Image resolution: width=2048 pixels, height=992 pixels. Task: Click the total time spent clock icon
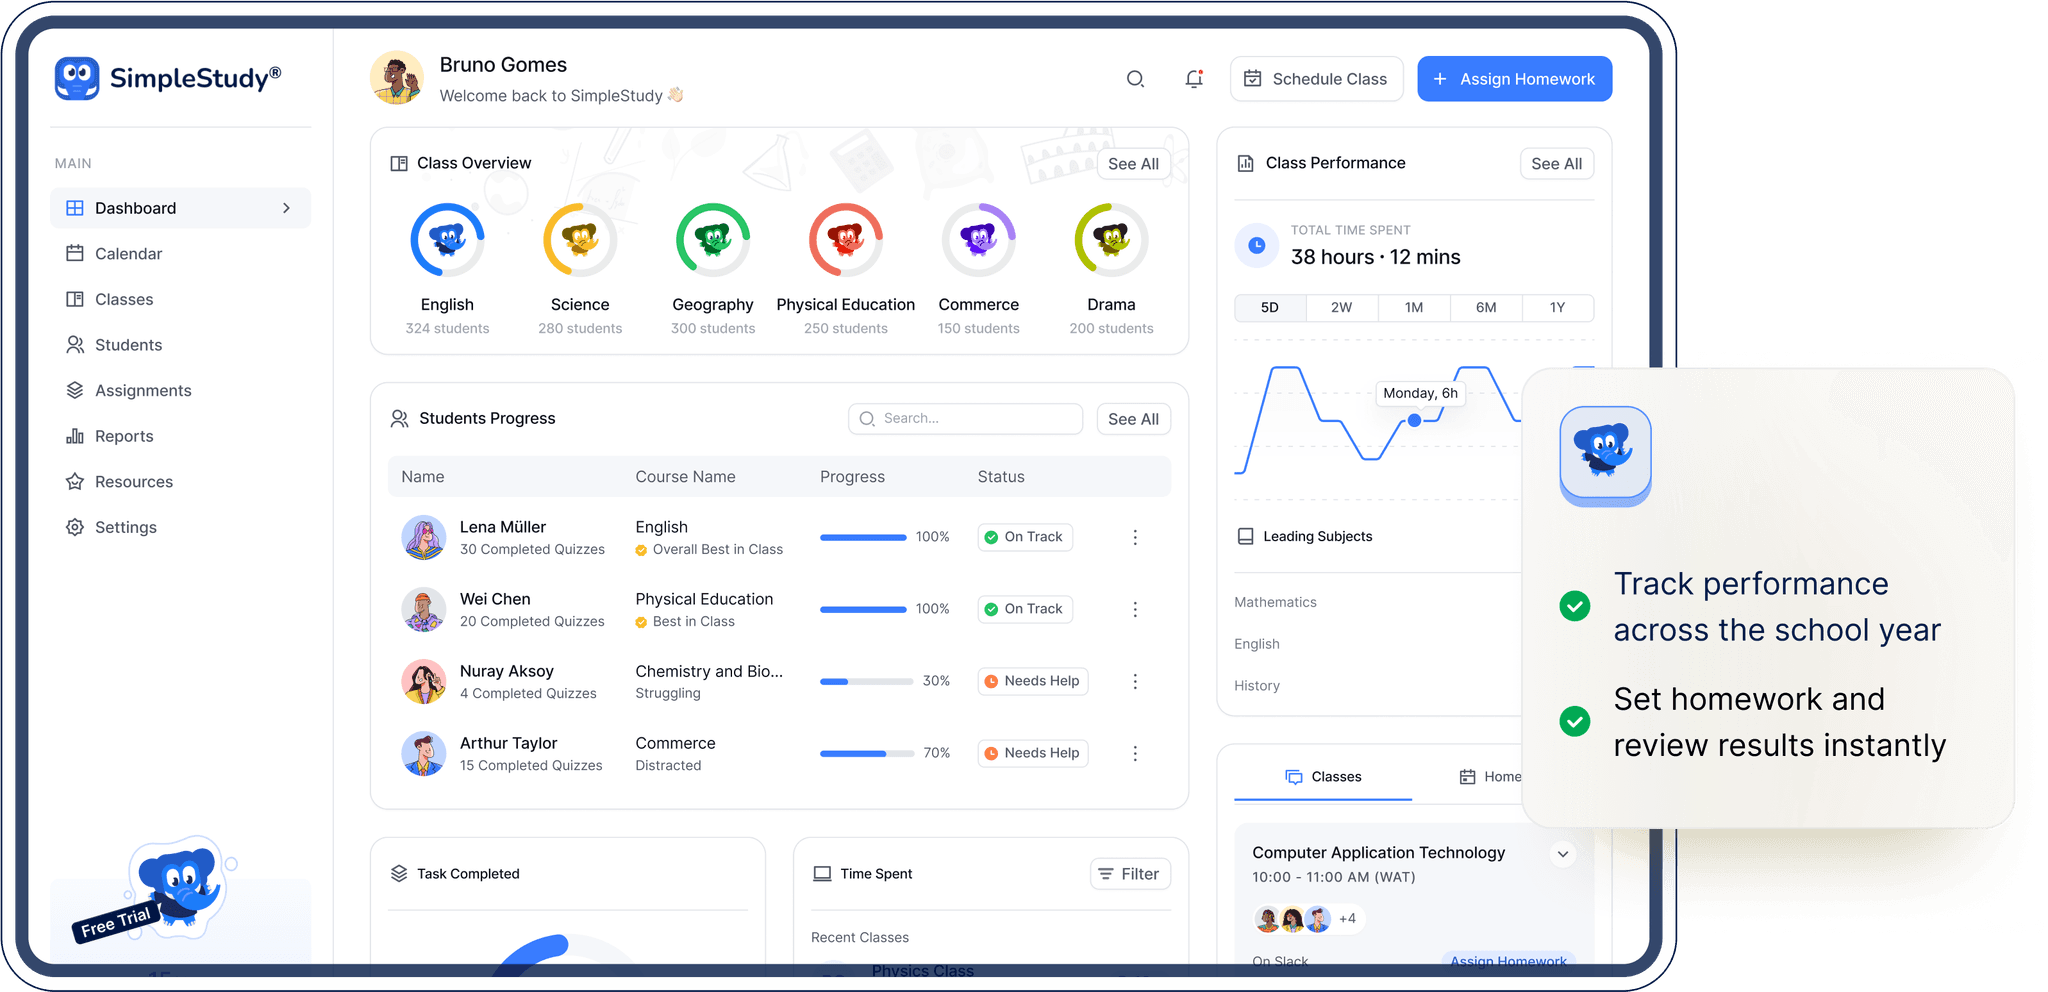click(1257, 245)
